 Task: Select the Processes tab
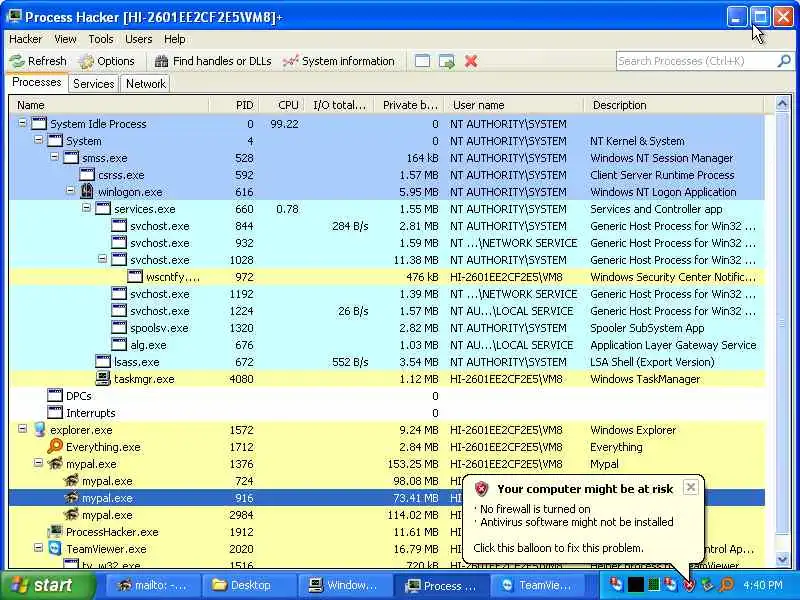pos(37,83)
